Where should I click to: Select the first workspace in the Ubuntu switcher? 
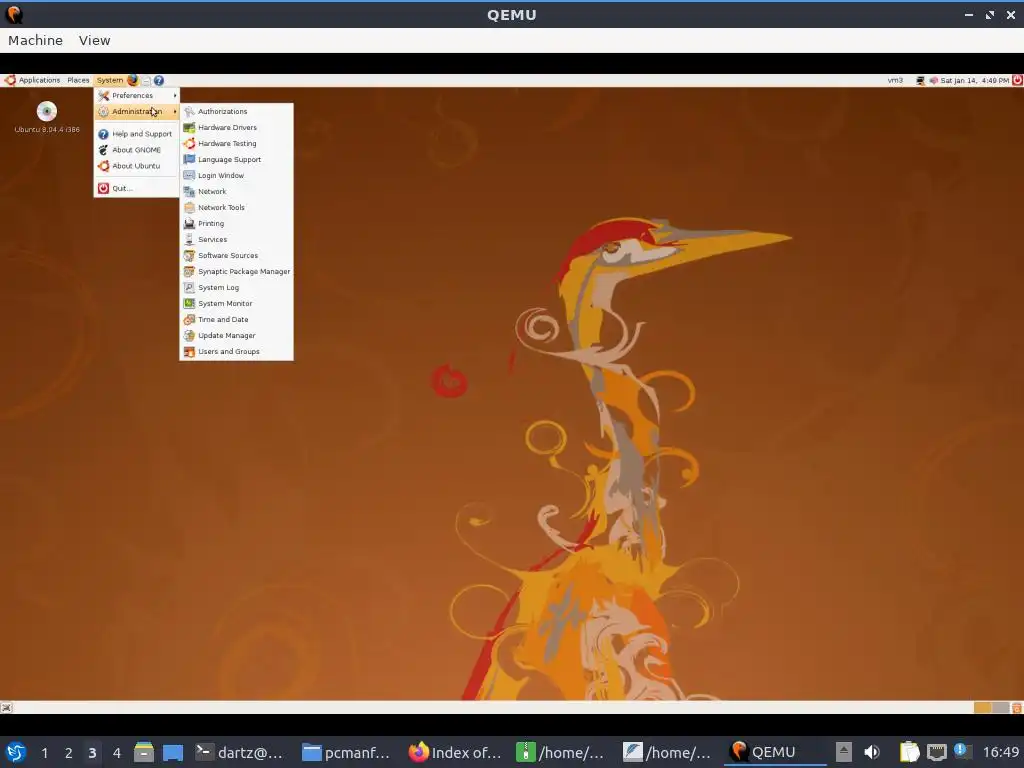982,708
